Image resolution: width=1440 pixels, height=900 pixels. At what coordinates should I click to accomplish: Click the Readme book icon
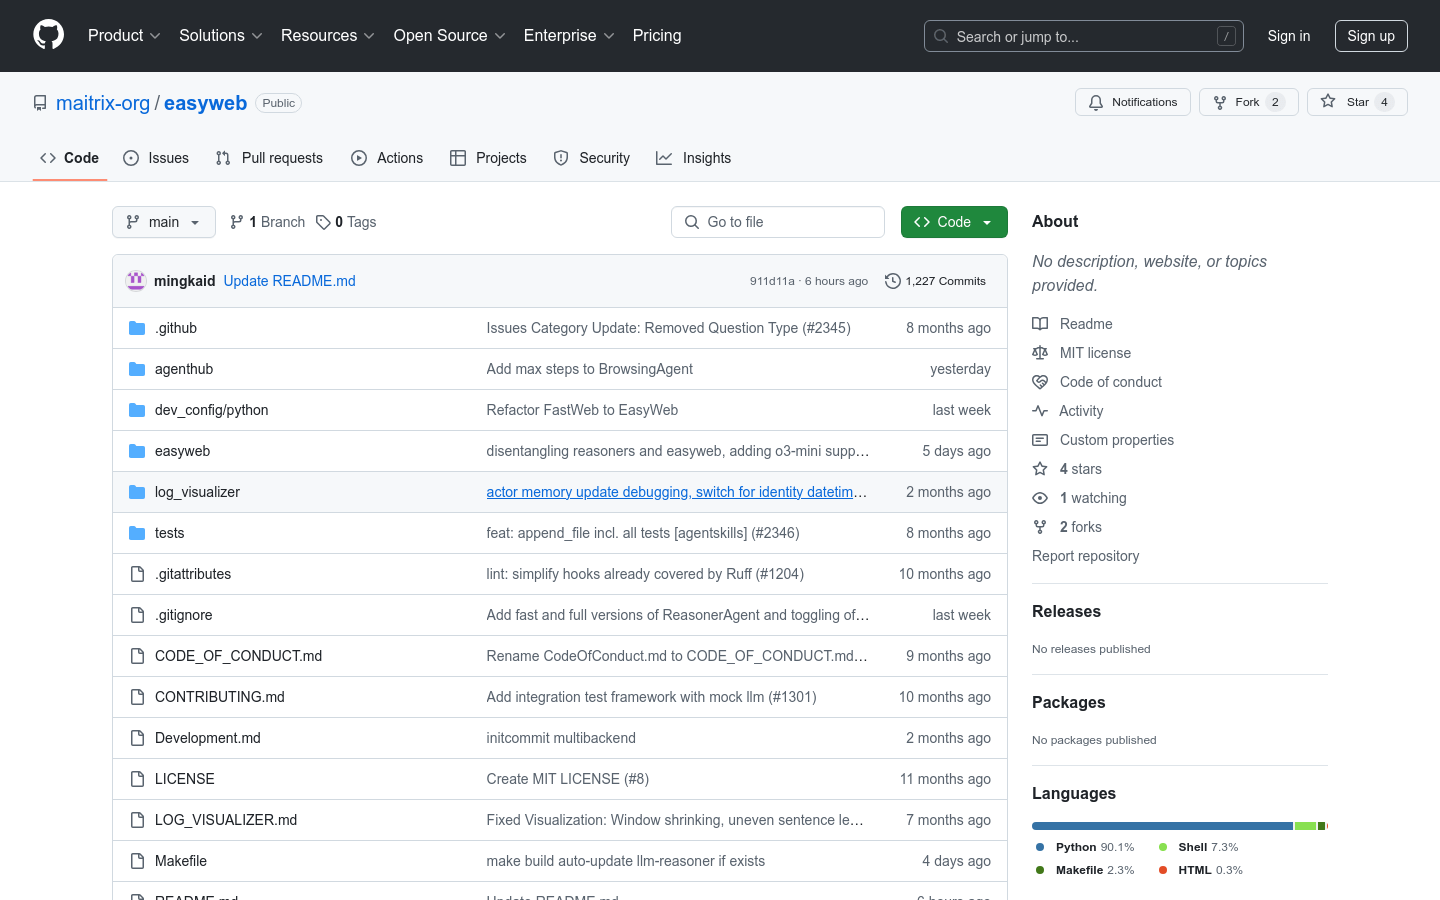[x=1040, y=324]
